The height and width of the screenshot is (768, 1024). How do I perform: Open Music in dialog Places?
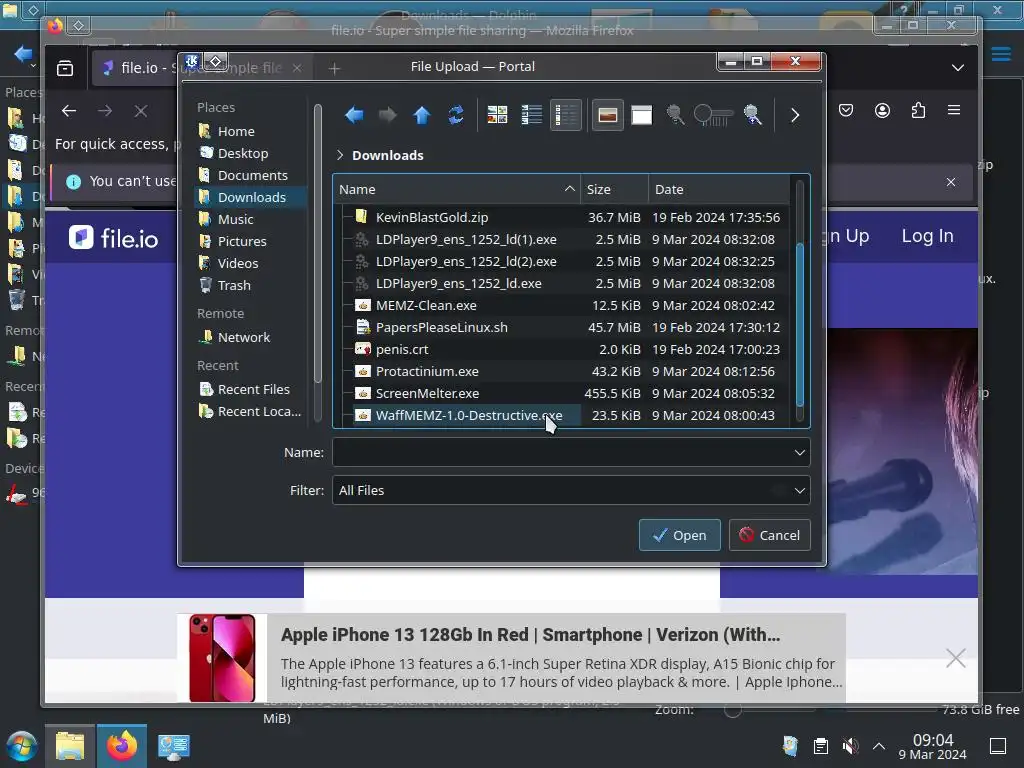point(249,219)
